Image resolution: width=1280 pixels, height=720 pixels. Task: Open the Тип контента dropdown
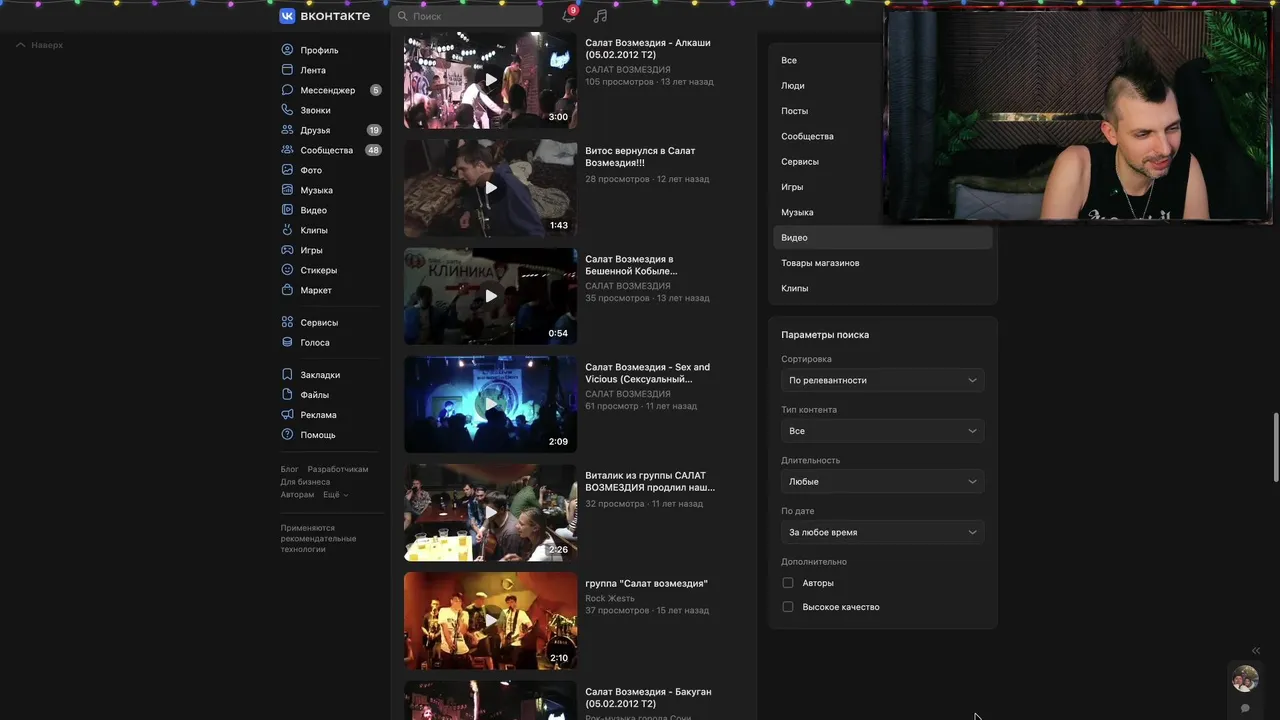click(x=883, y=431)
